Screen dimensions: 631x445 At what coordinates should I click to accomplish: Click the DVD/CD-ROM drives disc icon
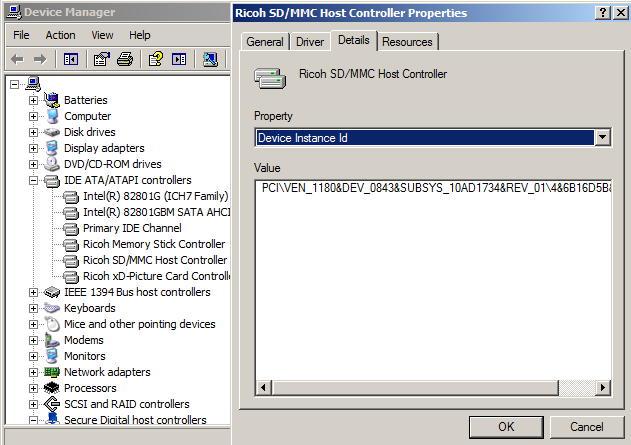pyautogui.click(x=52, y=164)
